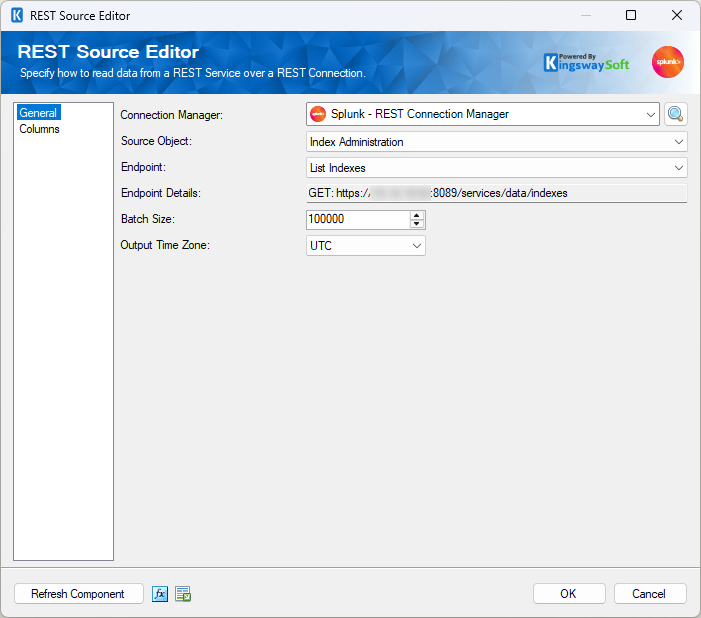Increase Batch Size with up arrow
Screen dimensions: 701x618
[417, 216]
